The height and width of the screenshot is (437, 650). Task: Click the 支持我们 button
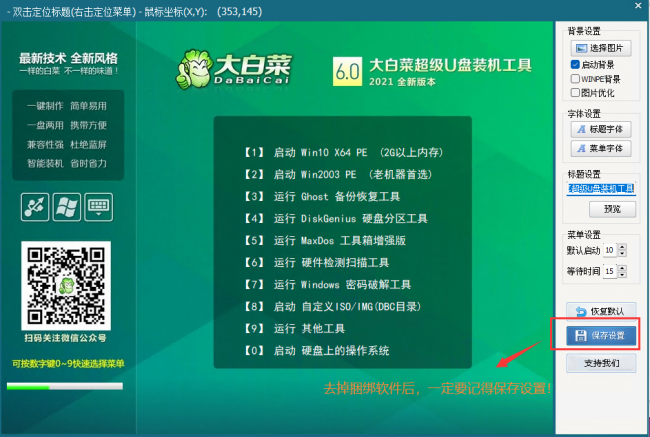pos(601,363)
